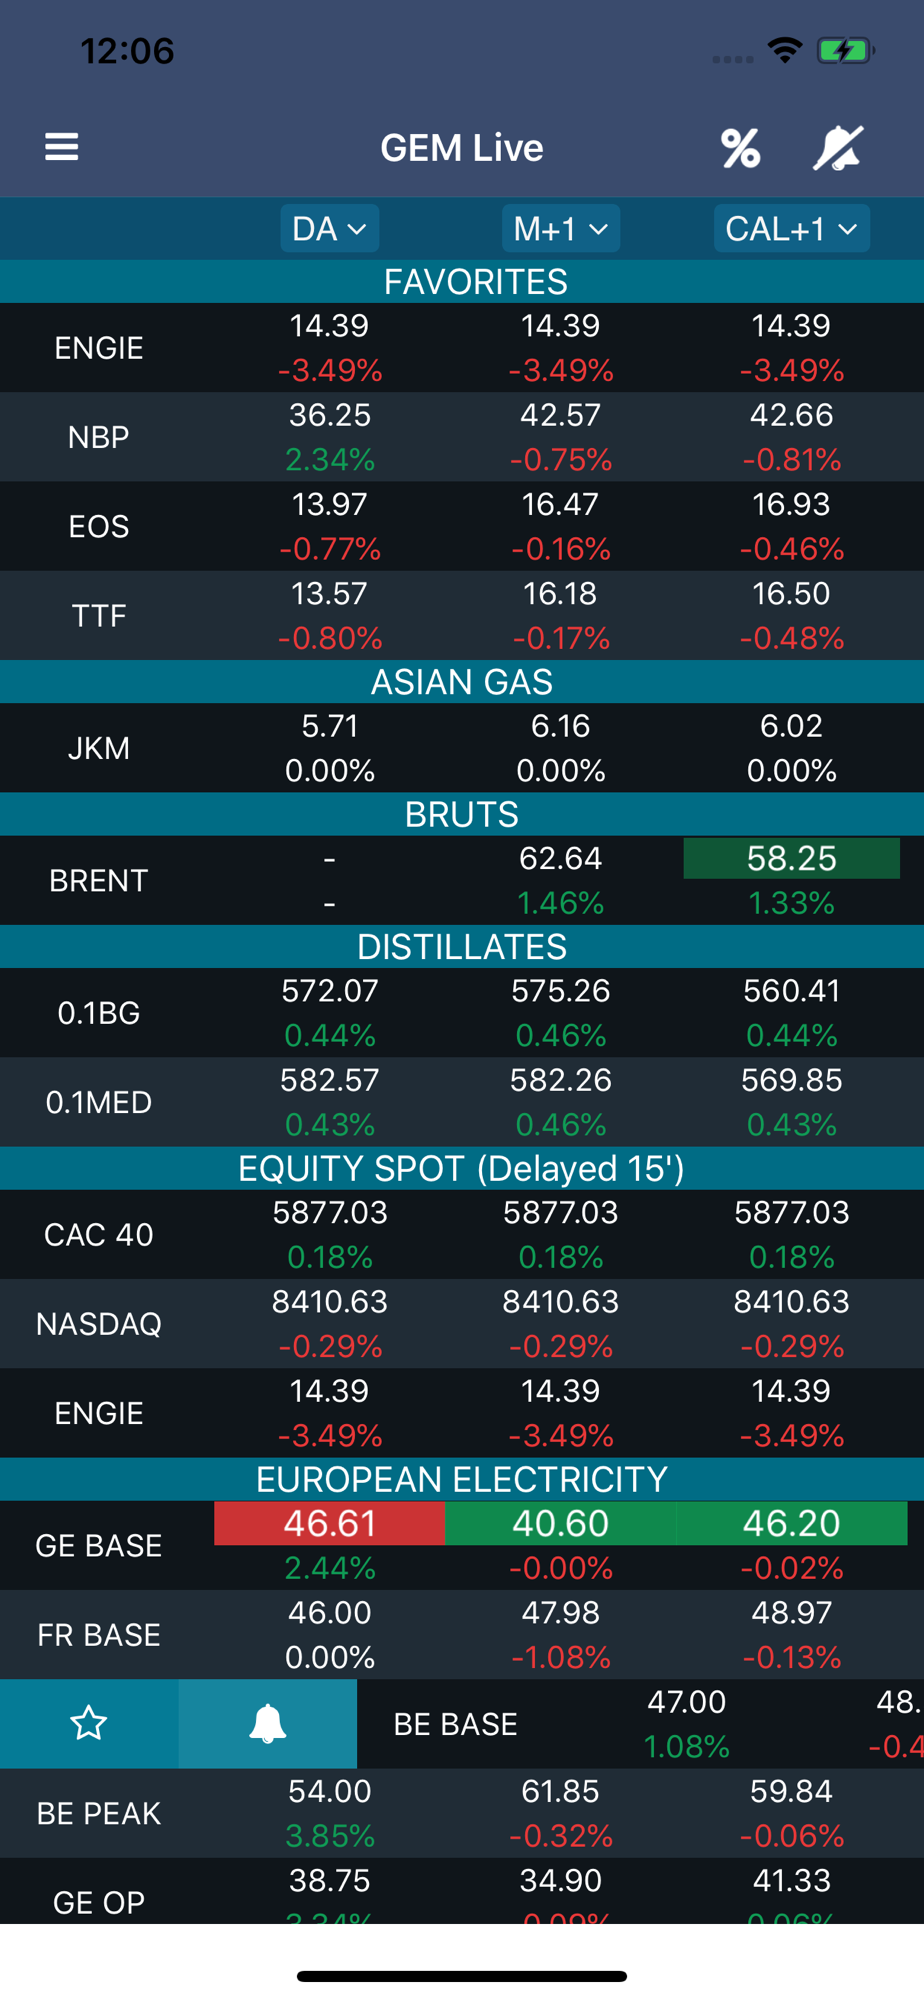Select the FAVORITES section header
This screenshot has height=2000, width=924.
coord(475,282)
